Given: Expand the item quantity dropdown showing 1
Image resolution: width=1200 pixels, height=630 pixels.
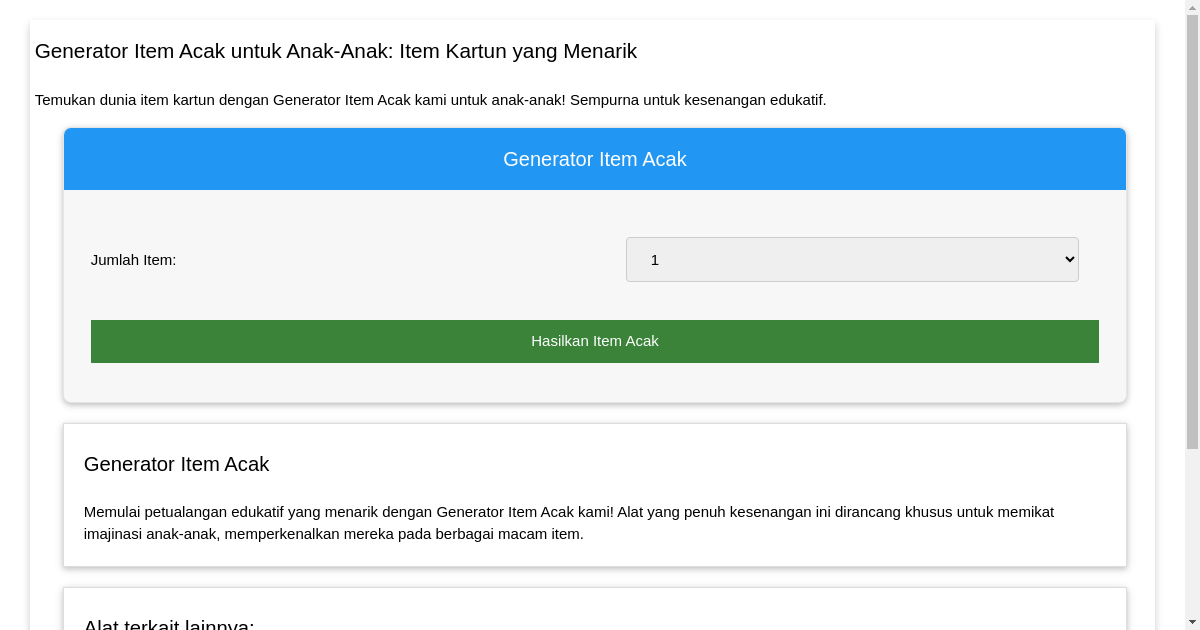Looking at the screenshot, I should [852, 259].
